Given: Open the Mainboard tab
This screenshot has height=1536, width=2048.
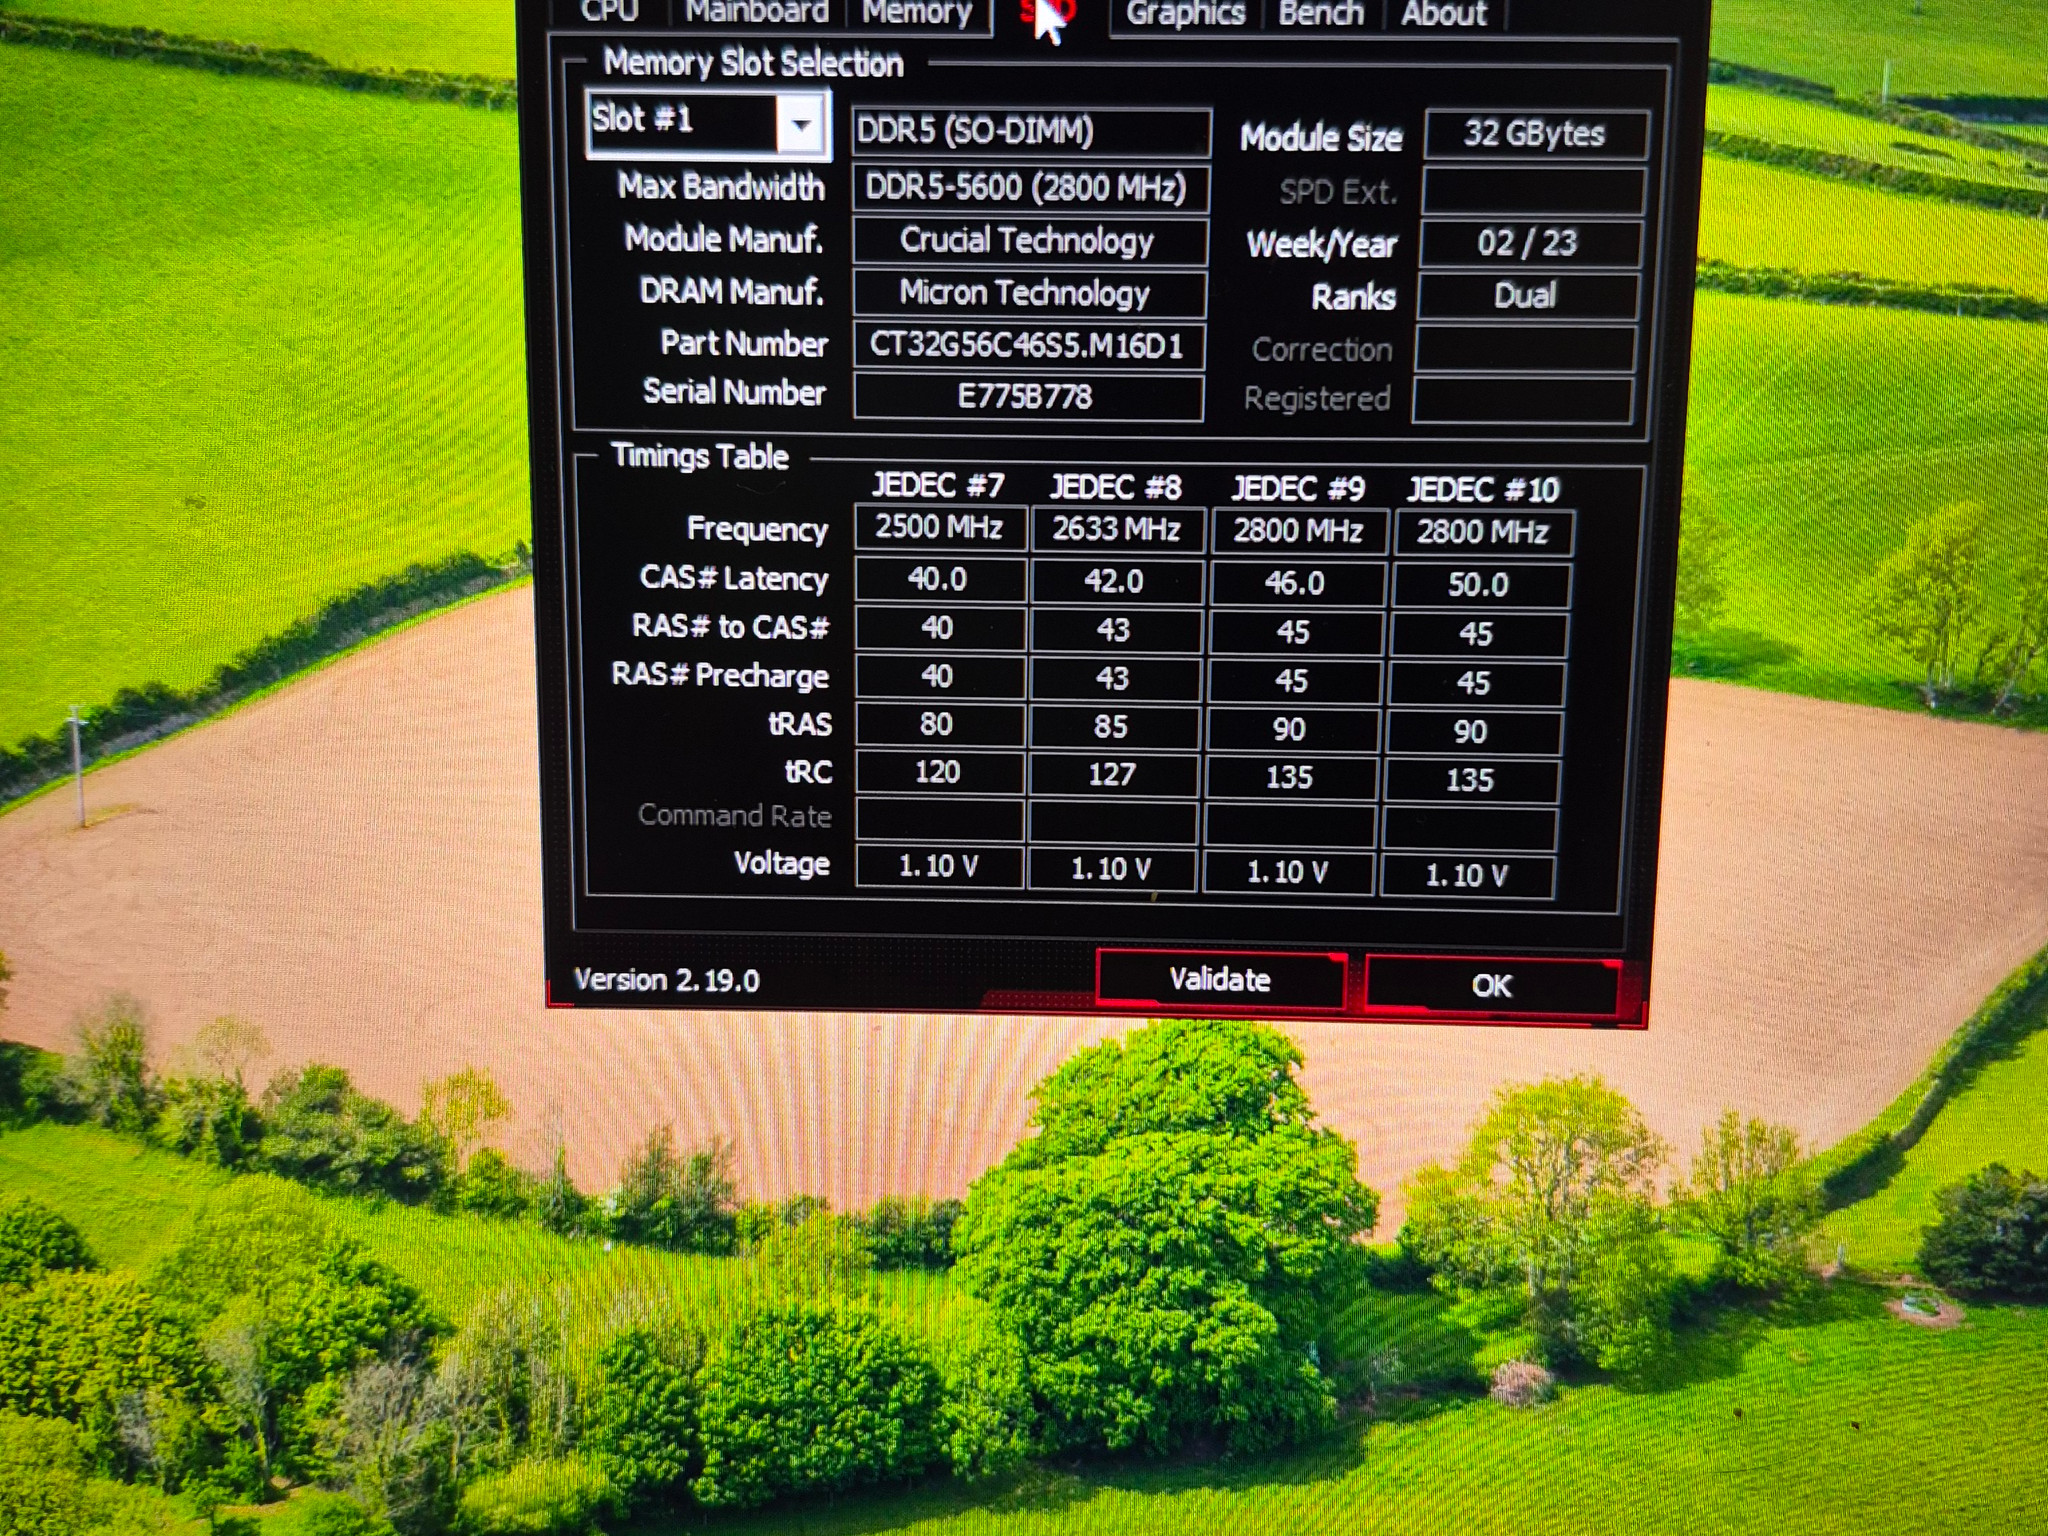Looking at the screenshot, I should (756, 12).
